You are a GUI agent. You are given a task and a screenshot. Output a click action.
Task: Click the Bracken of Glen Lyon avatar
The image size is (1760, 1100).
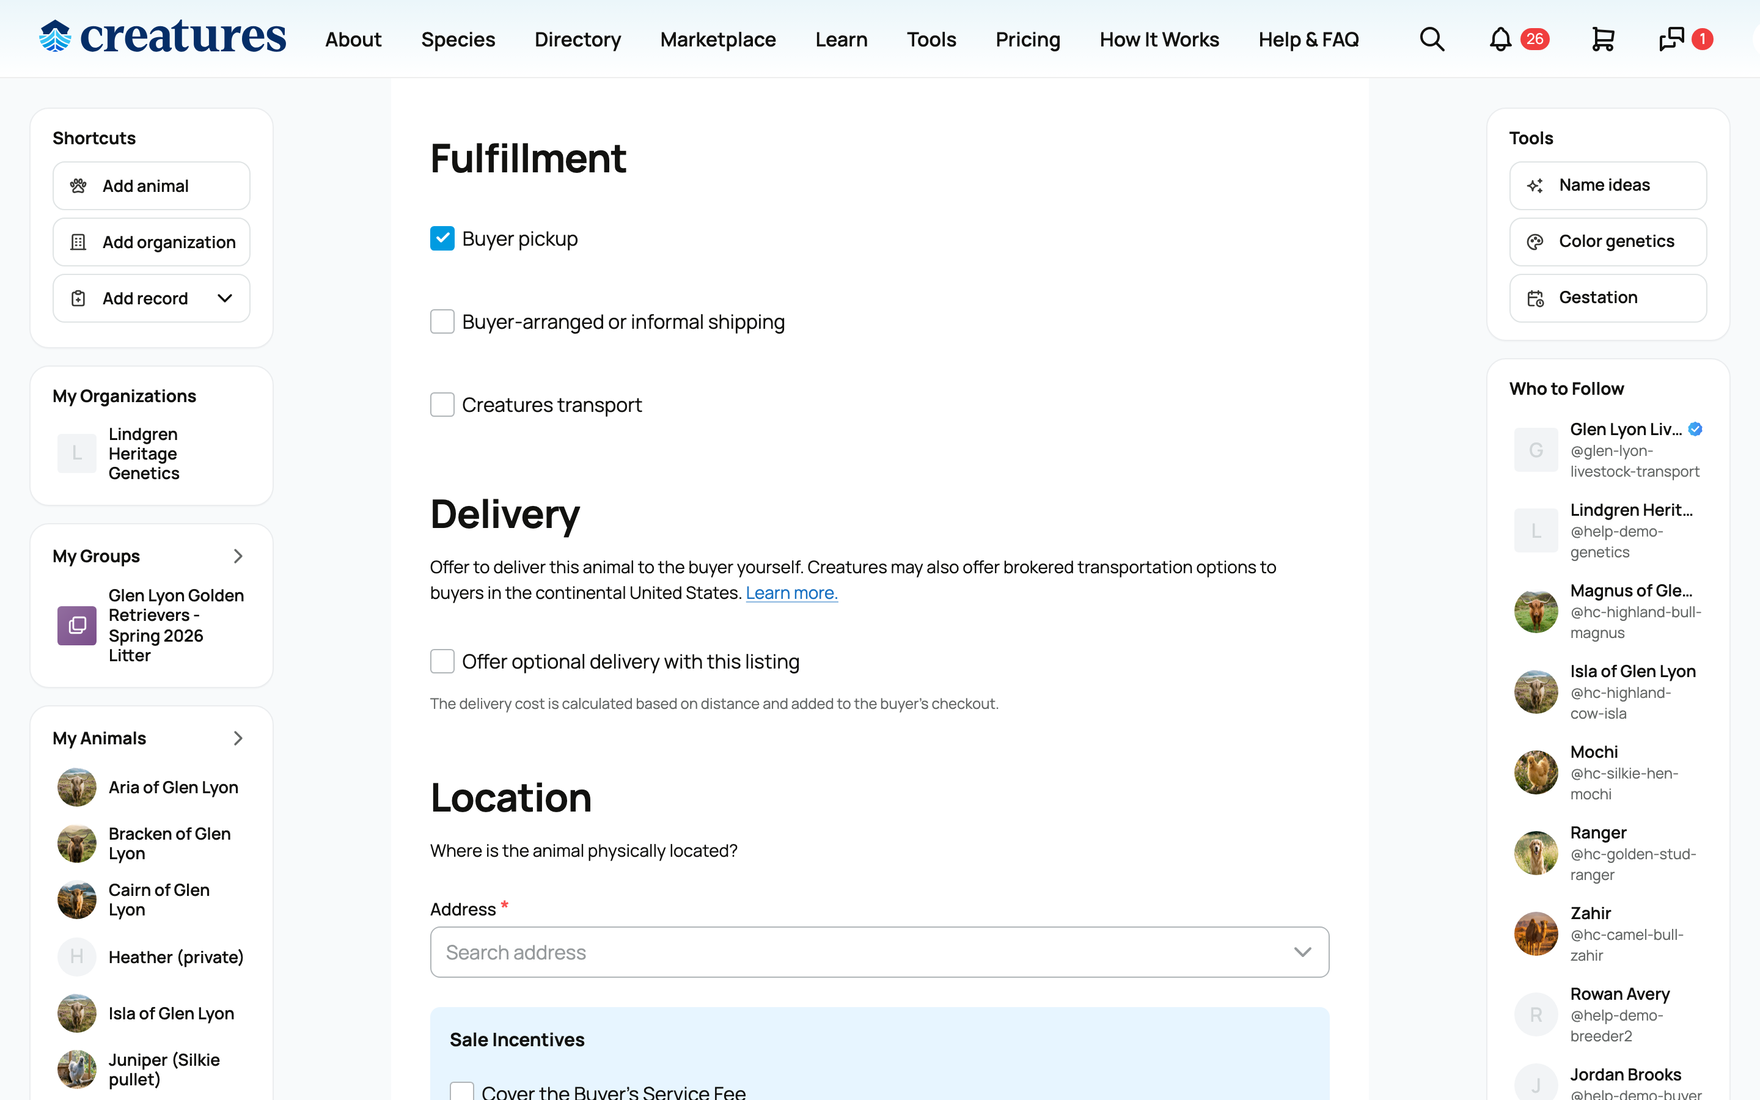click(x=77, y=843)
